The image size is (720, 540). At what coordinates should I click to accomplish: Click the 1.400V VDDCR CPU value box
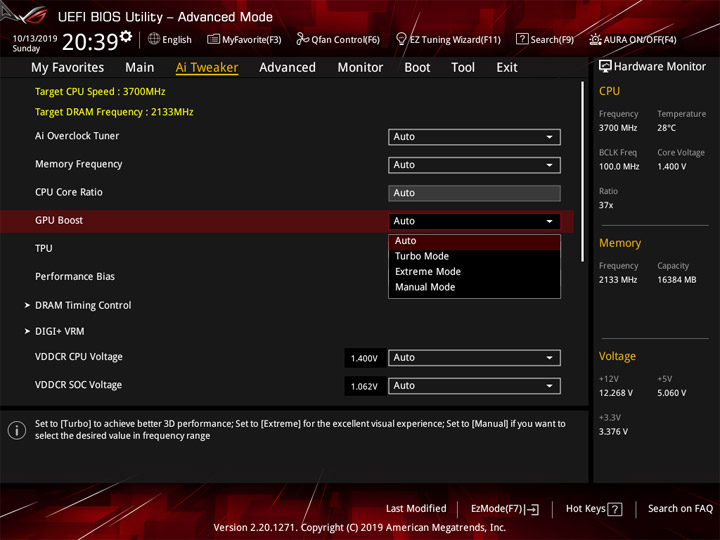point(364,358)
